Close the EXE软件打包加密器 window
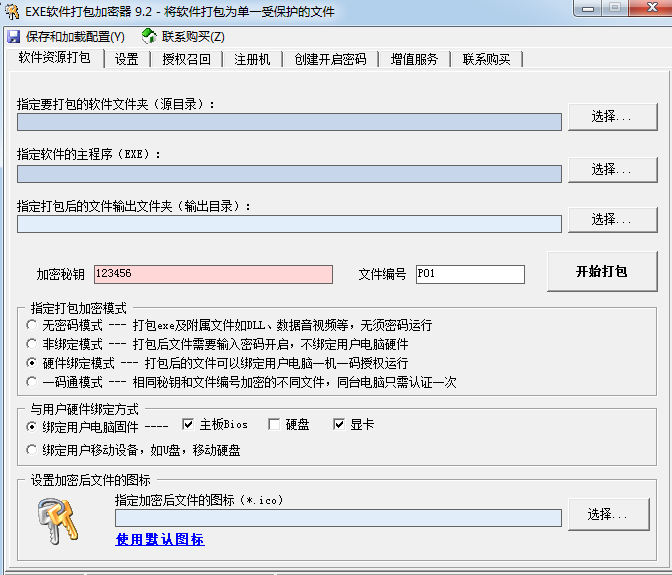 pyautogui.click(x=652, y=8)
